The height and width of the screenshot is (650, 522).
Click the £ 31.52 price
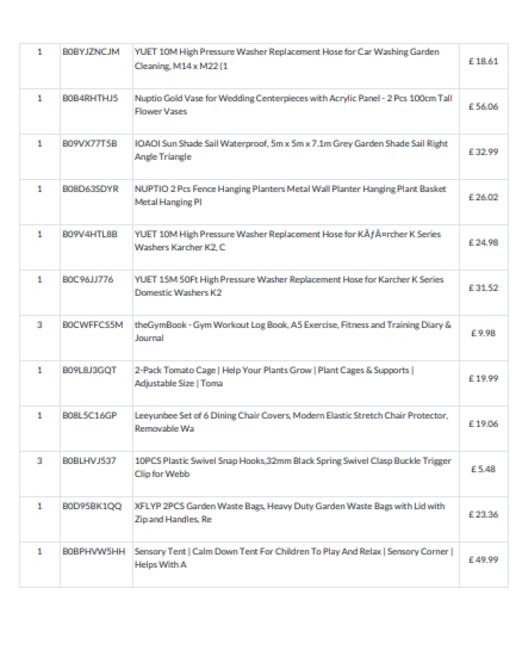point(483,288)
